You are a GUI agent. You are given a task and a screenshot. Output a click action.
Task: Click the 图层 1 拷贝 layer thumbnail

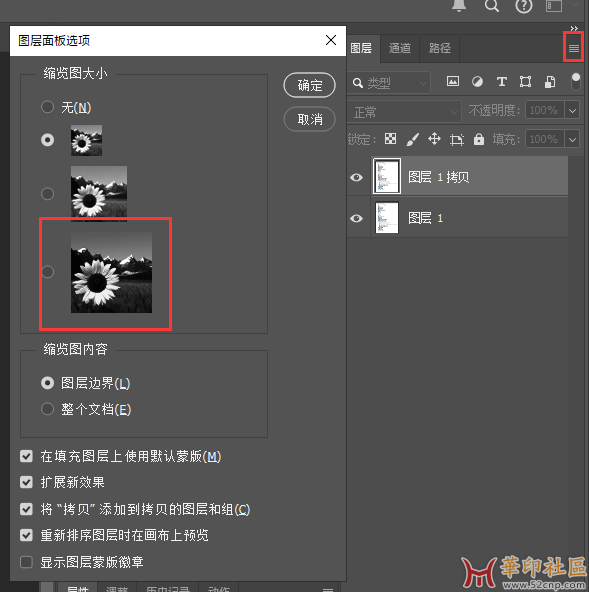point(387,176)
